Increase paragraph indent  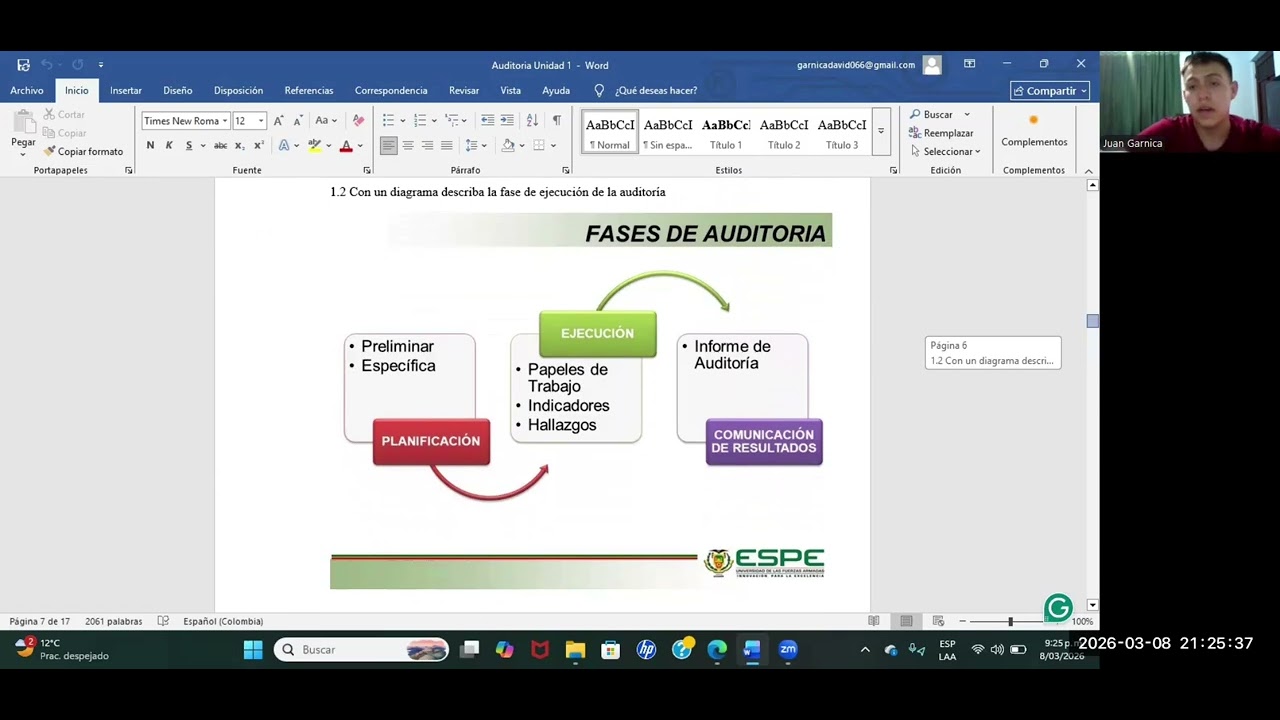pyautogui.click(x=507, y=121)
